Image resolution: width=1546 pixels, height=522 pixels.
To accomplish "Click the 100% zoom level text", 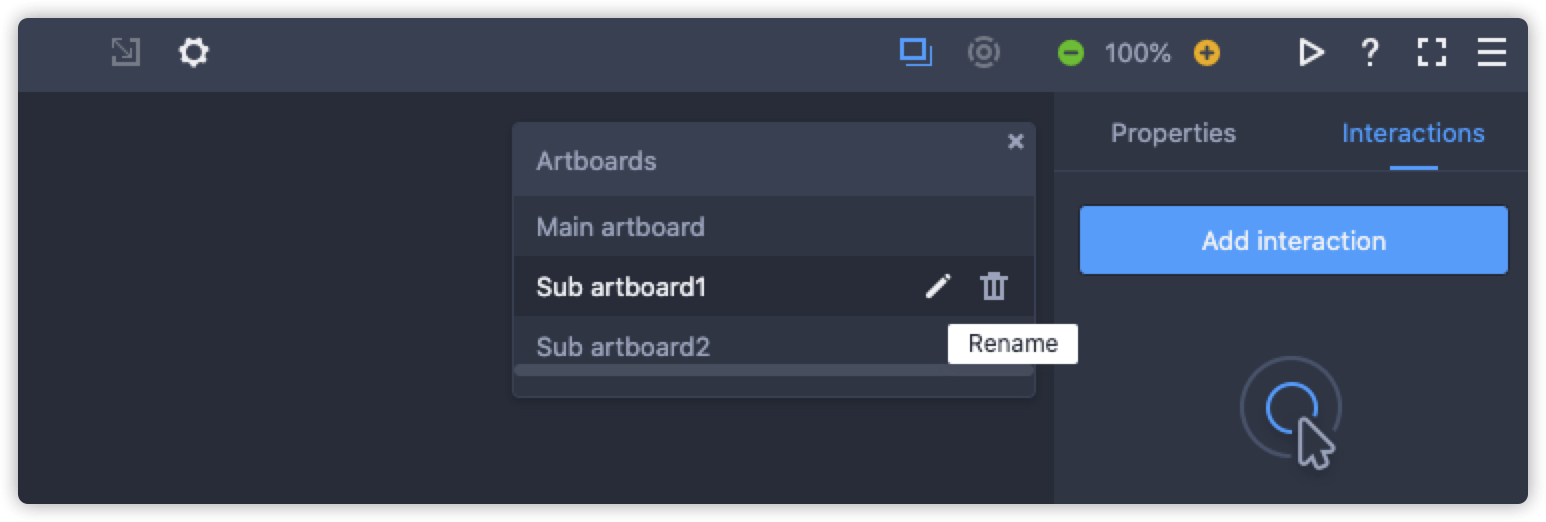I will 1138,53.
